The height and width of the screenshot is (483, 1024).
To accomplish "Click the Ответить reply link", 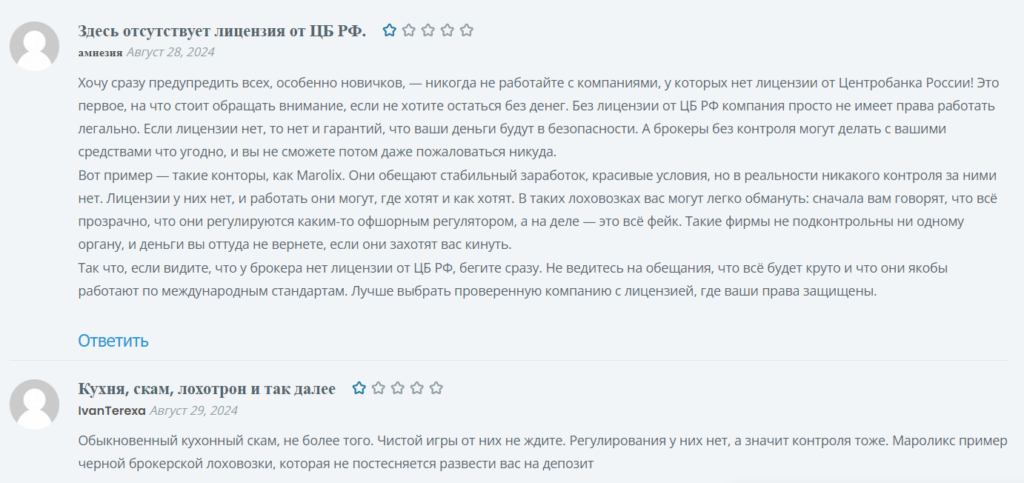I will (113, 340).
